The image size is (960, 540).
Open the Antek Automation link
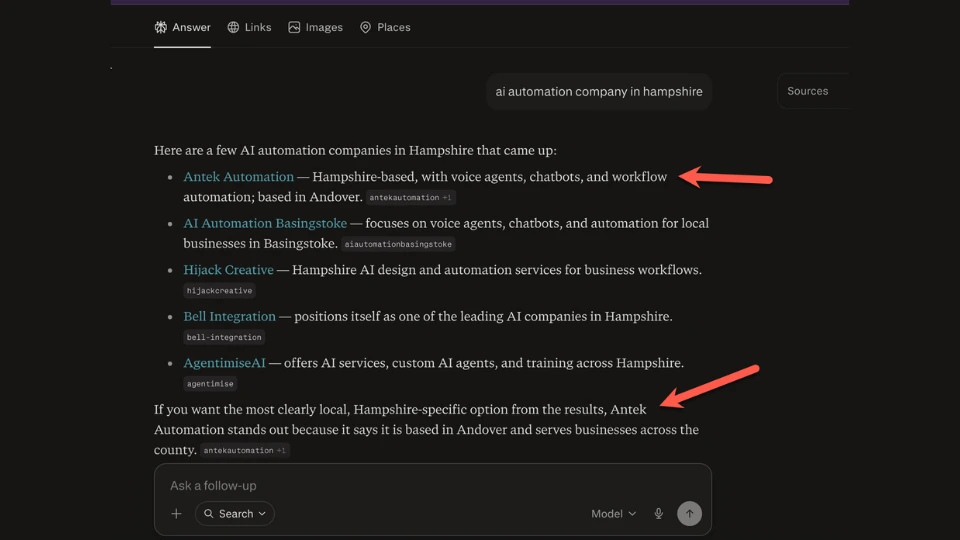pyautogui.click(x=238, y=177)
